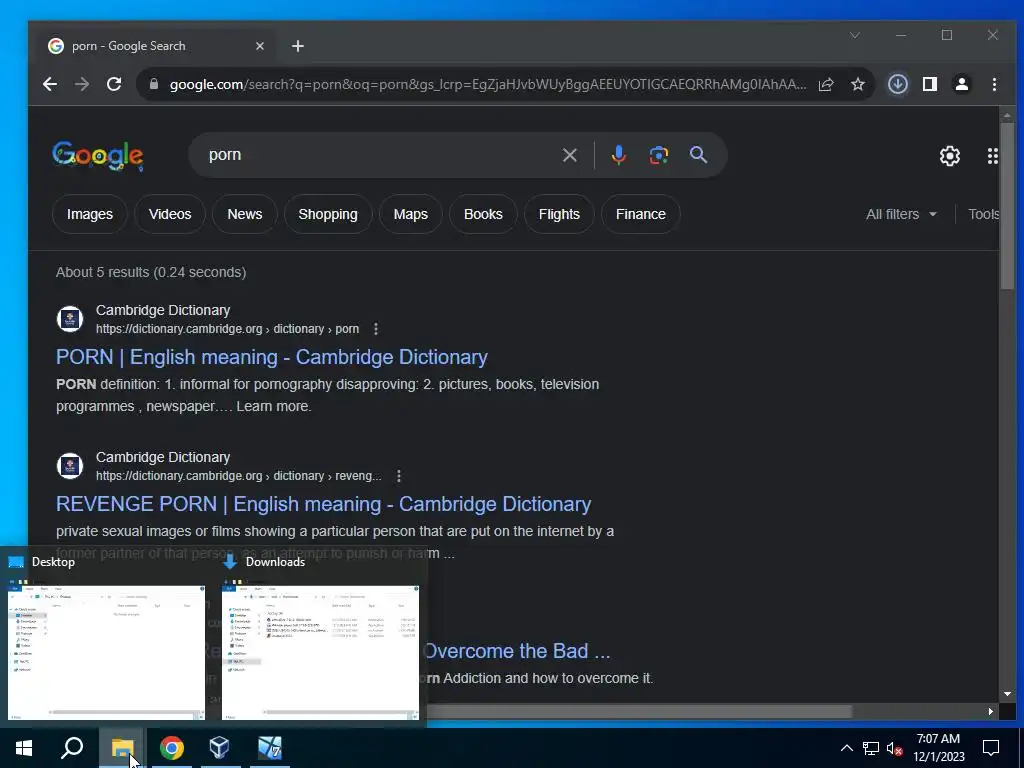This screenshot has width=1024, height=768.
Task: Click the magnifier search submit icon
Action: point(698,155)
